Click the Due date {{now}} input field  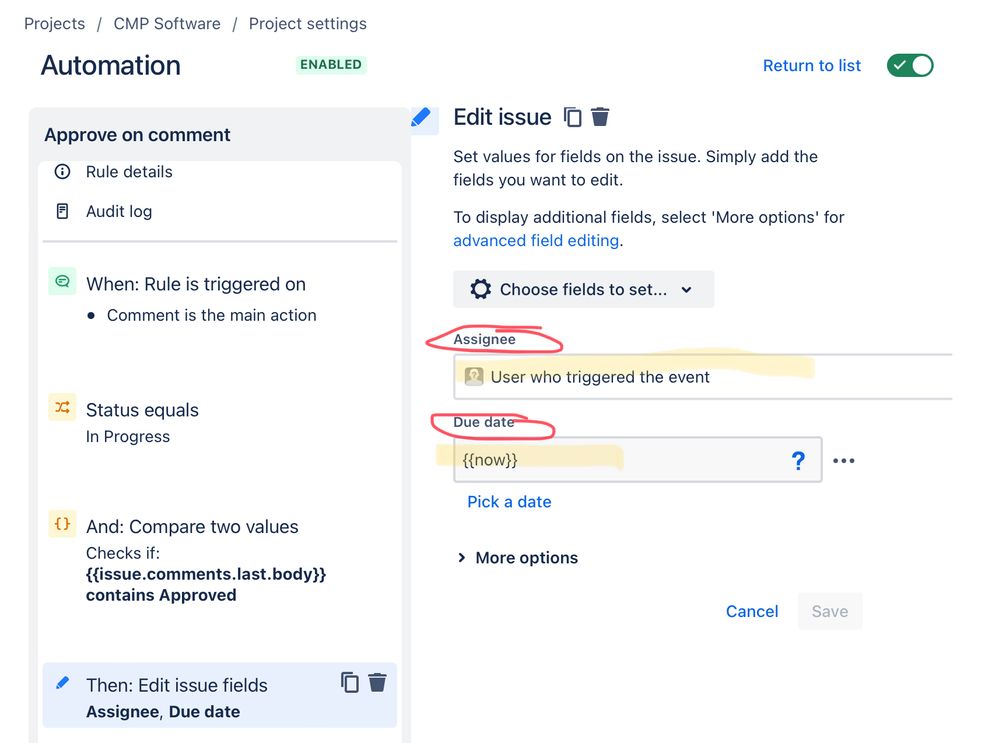pos(638,459)
